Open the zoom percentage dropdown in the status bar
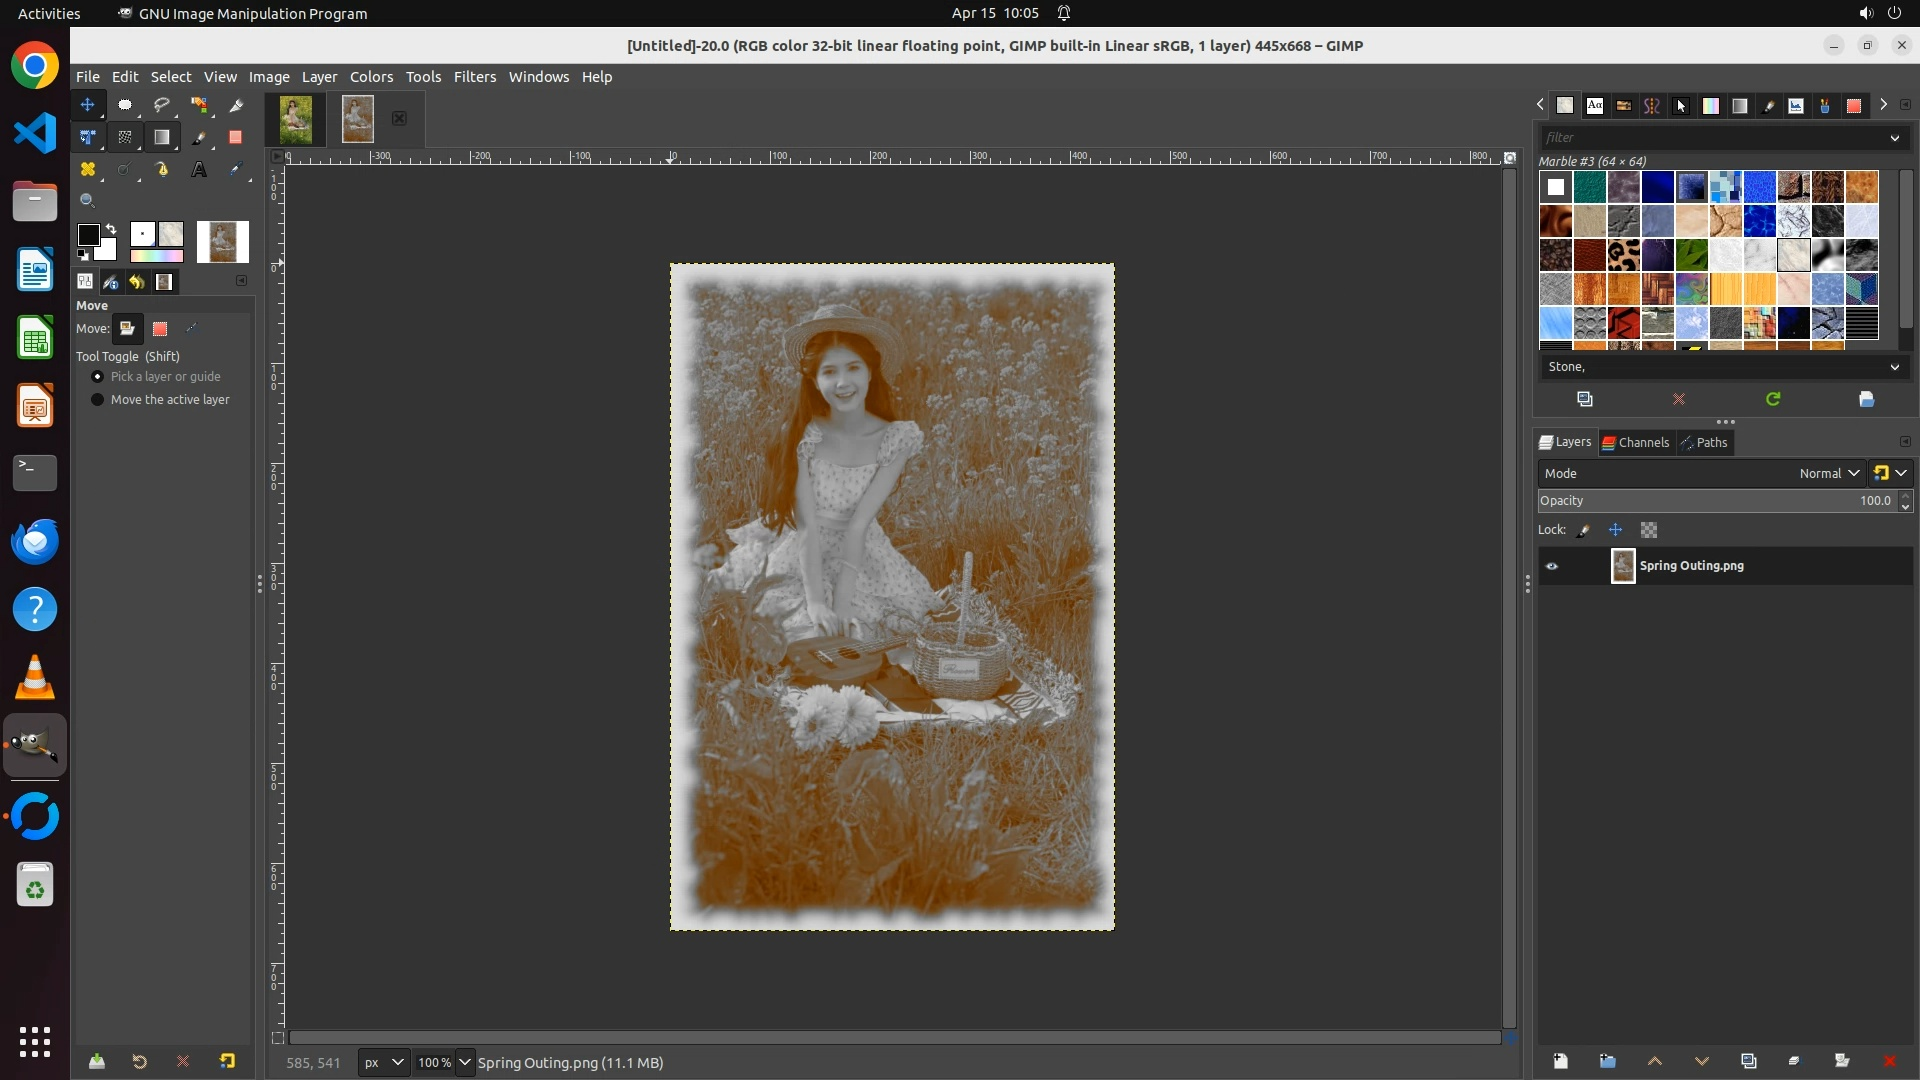Image resolution: width=1920 pixels, height=1080 pixels. pyautogui.click(x=464, y=1062)
